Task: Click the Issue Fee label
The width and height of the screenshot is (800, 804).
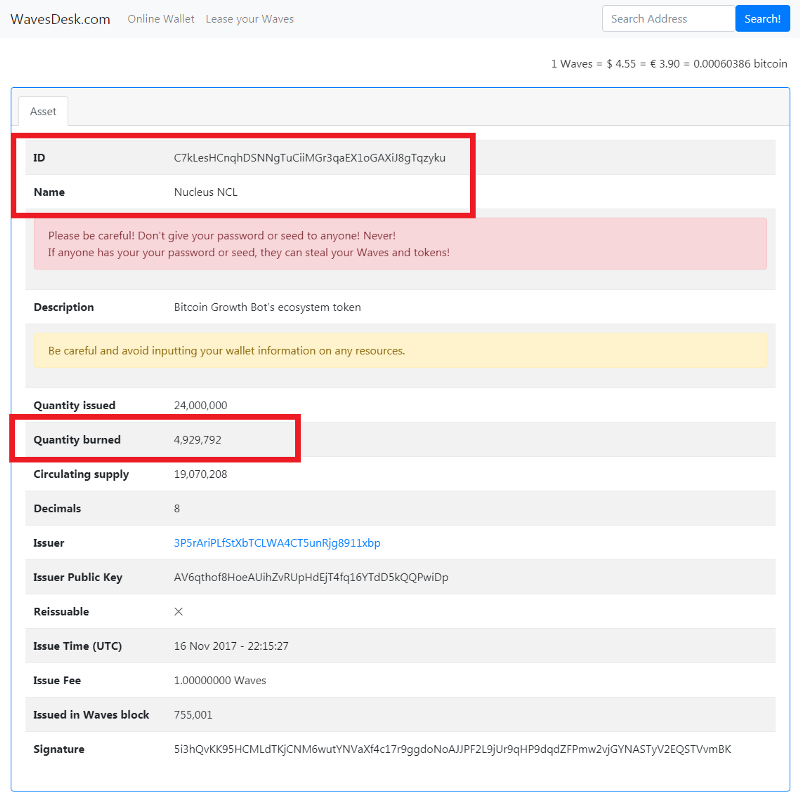Action: coord(57,680)
